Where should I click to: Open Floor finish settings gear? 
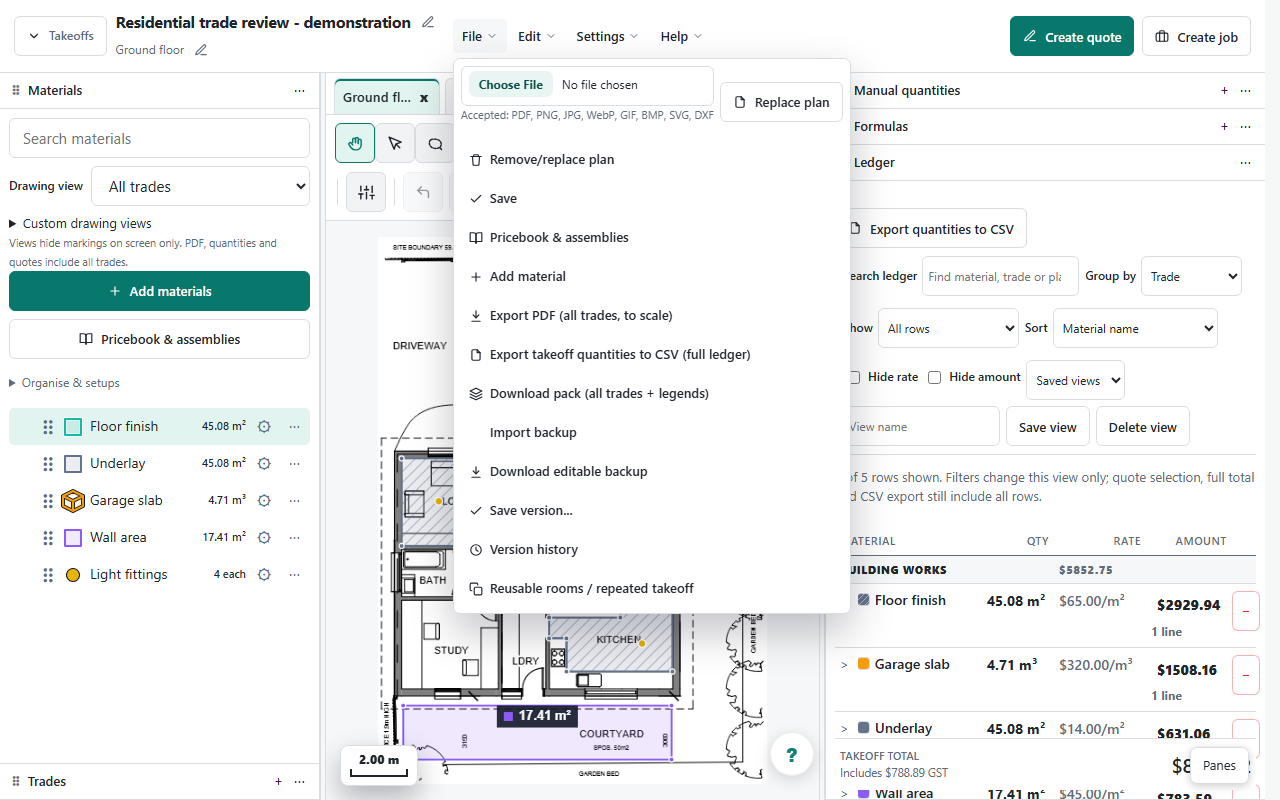coord(264,426)
